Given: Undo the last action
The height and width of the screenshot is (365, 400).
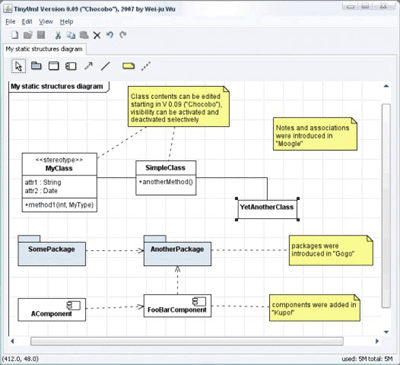Looking at the screenshot, I should pyautogui.click(x=110, y=35).
